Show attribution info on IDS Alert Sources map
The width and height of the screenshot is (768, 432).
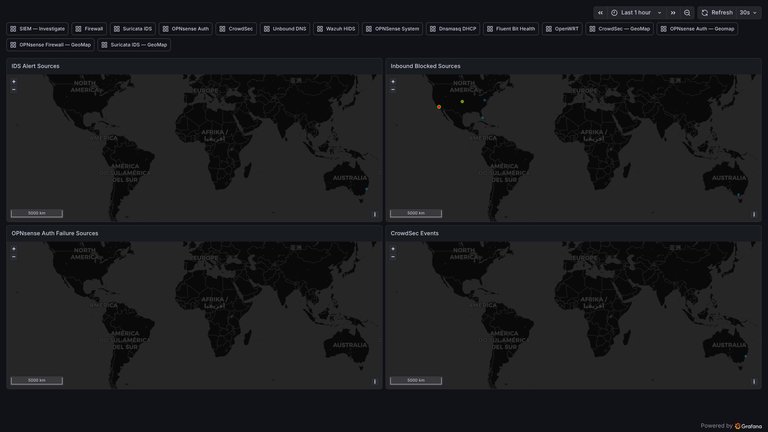pyautogui.click(x=375, y=214)
